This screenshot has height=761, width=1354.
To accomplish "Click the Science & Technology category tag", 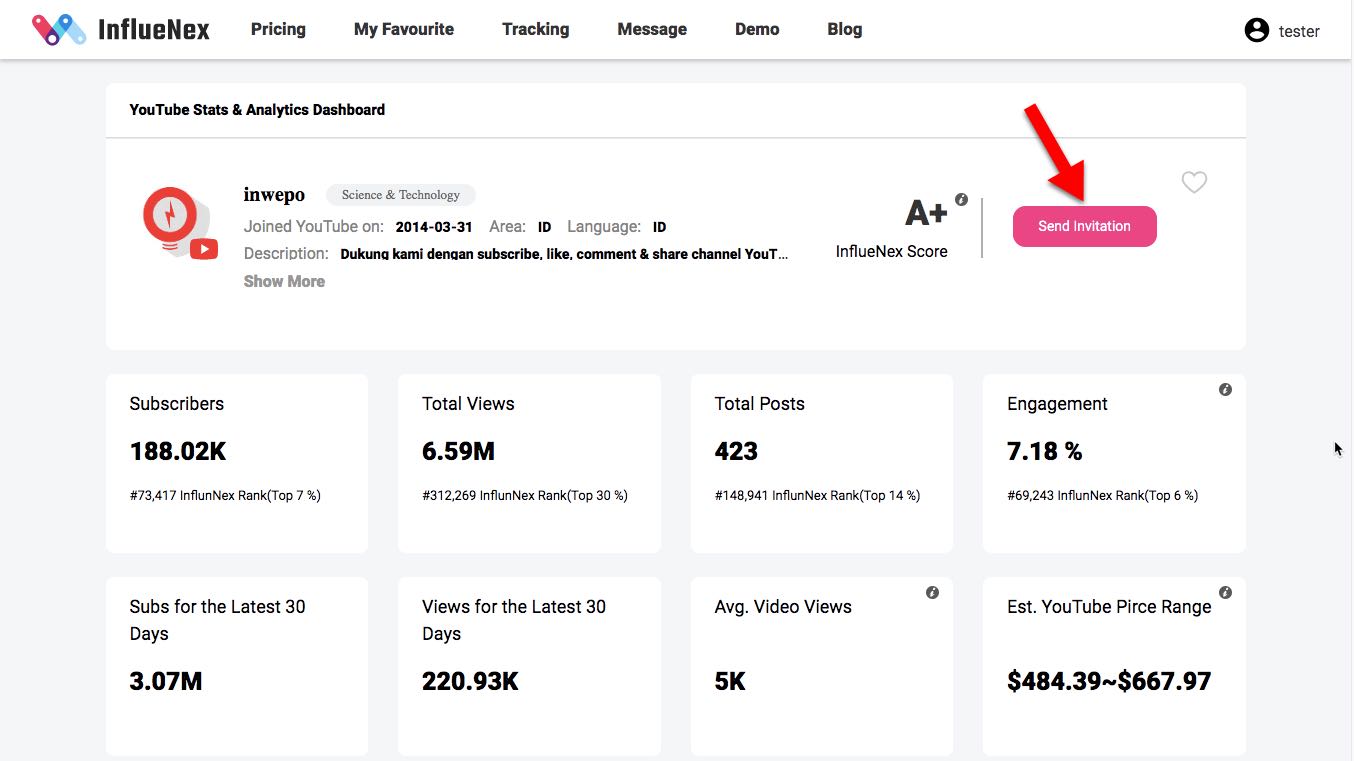I will point(401,195).
